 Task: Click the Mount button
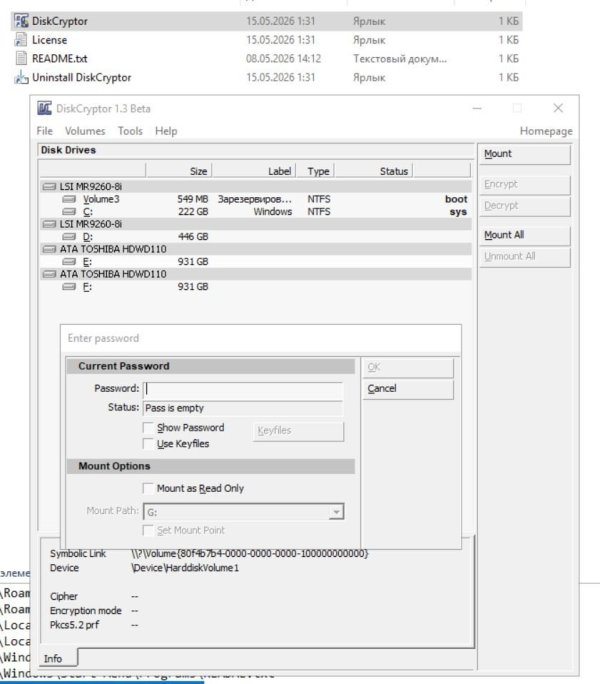tap(525, 154)
